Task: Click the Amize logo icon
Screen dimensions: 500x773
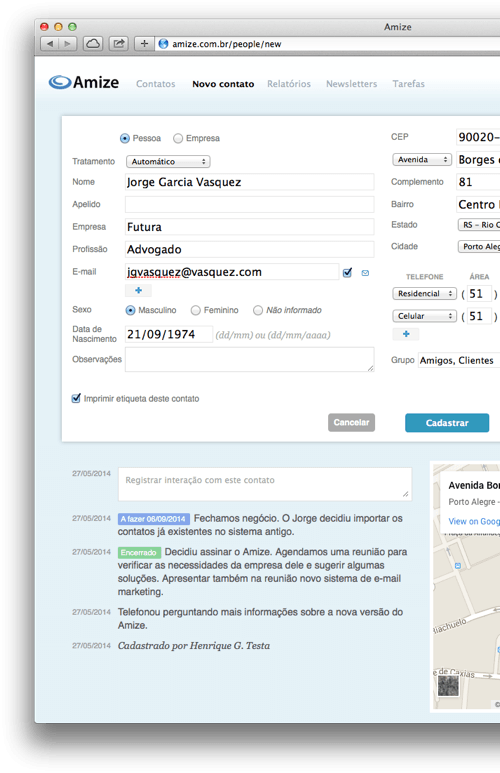Action: (x=60, y=82)
